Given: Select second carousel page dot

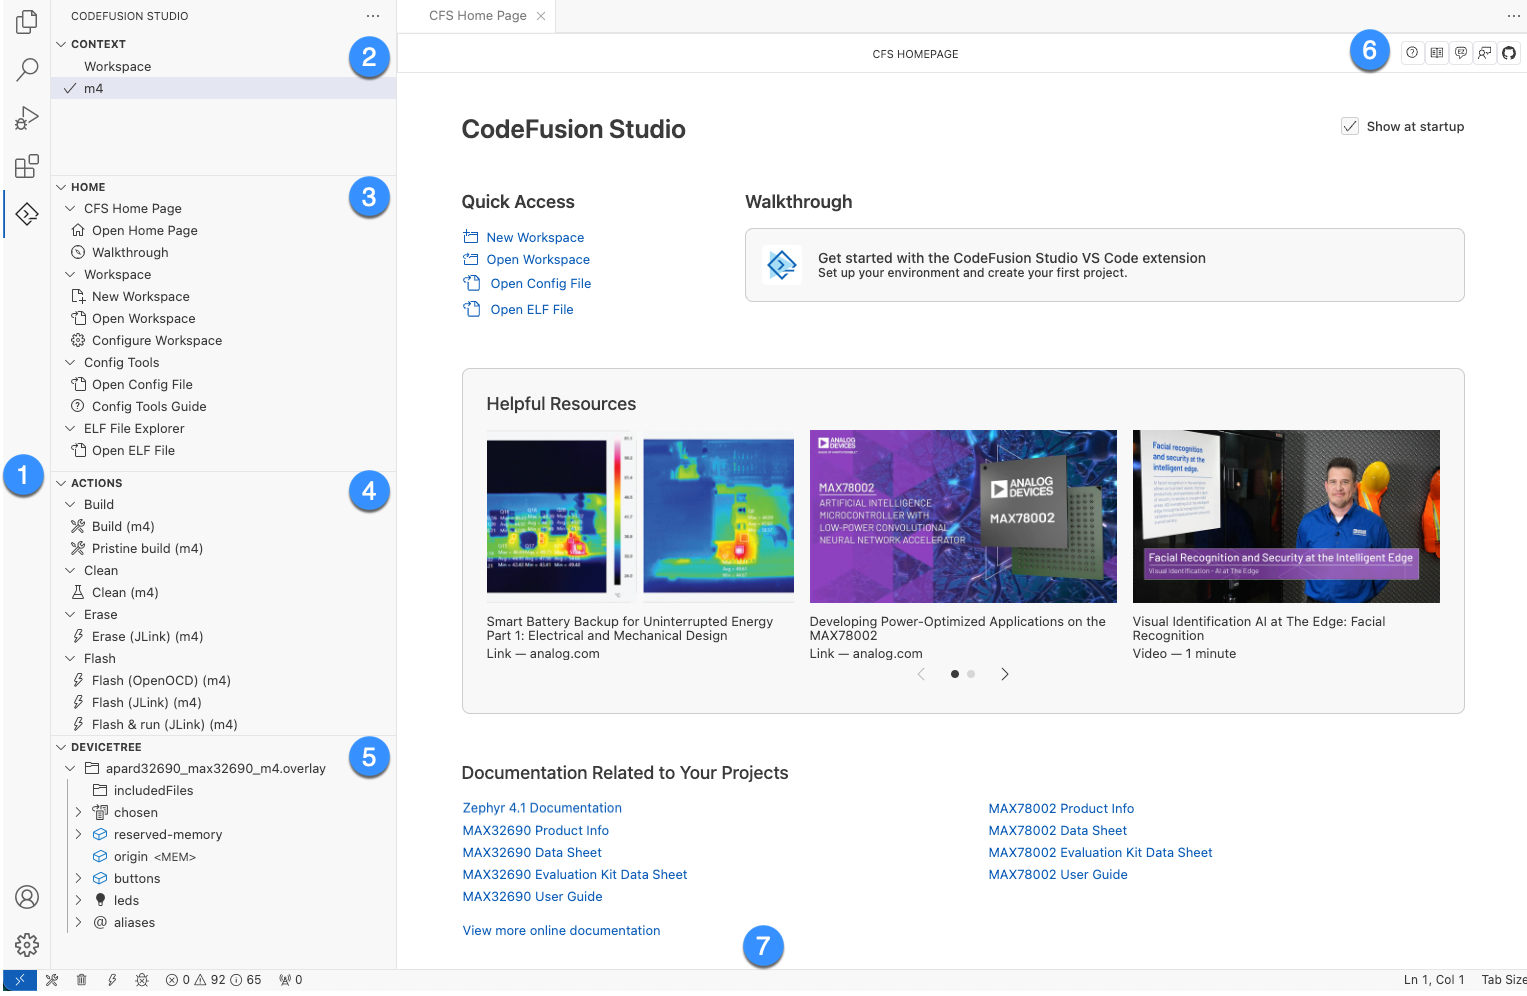Looking at the screenshot, I should [x=971, y=674].
